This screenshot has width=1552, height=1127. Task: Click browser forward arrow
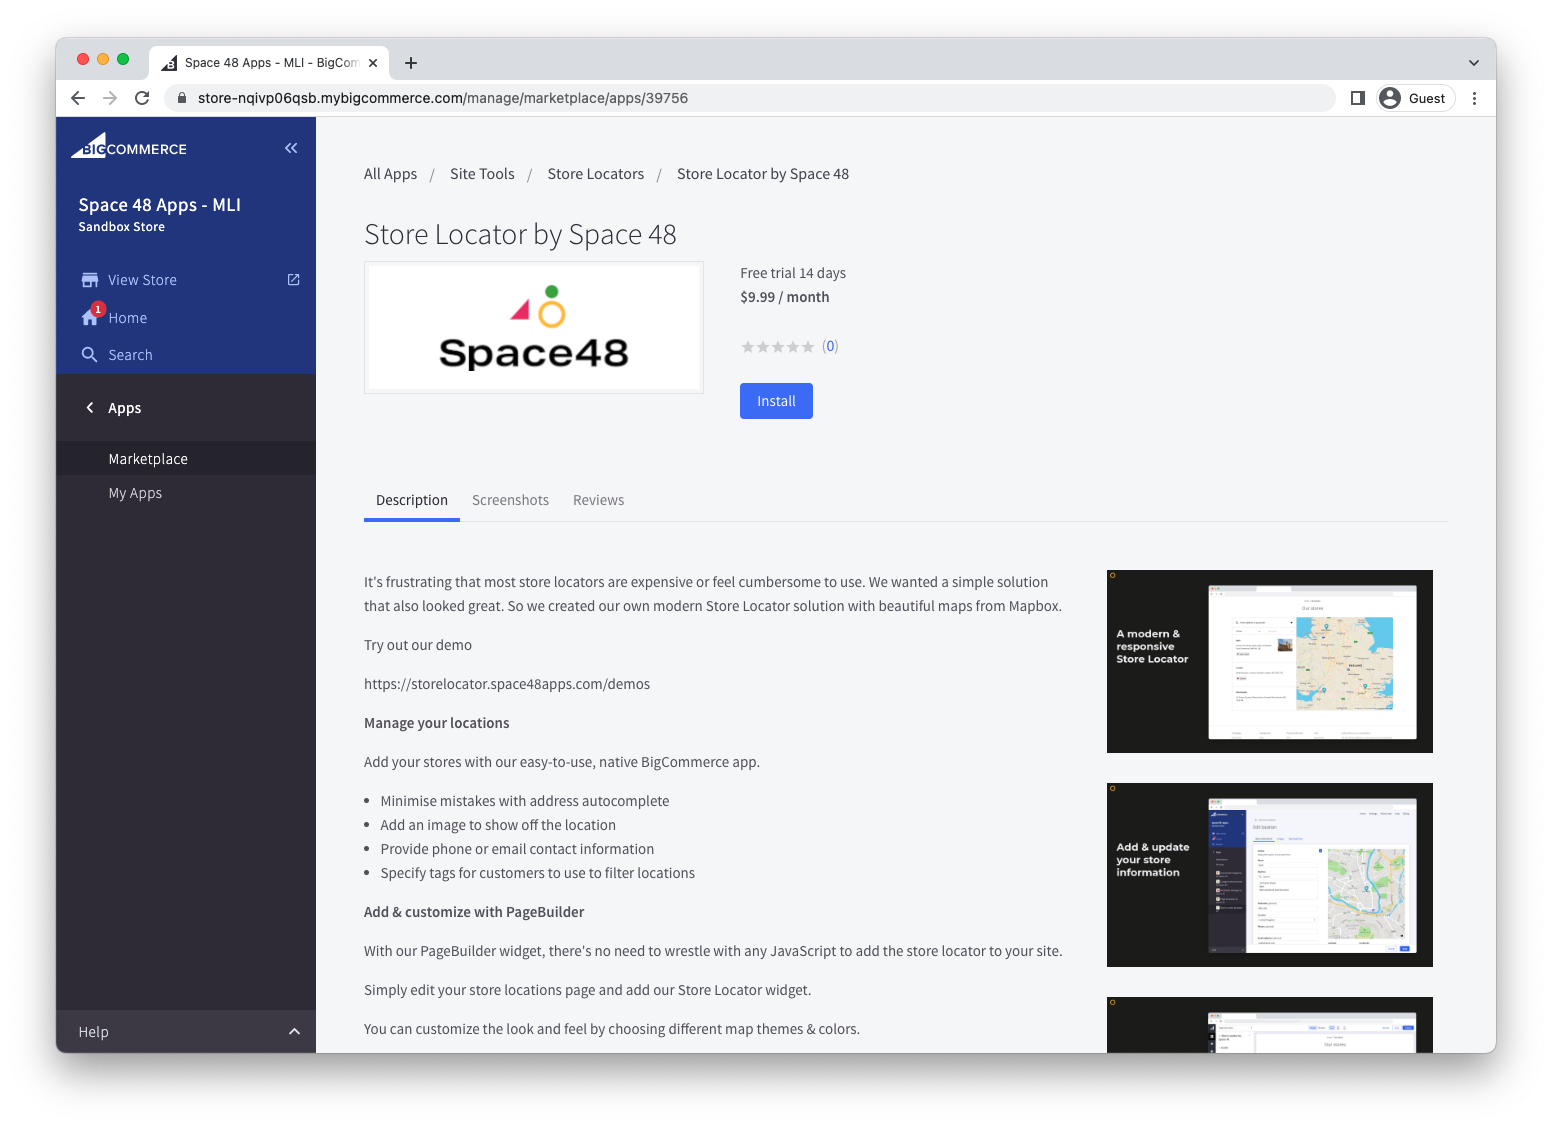[x=110, y=98]
